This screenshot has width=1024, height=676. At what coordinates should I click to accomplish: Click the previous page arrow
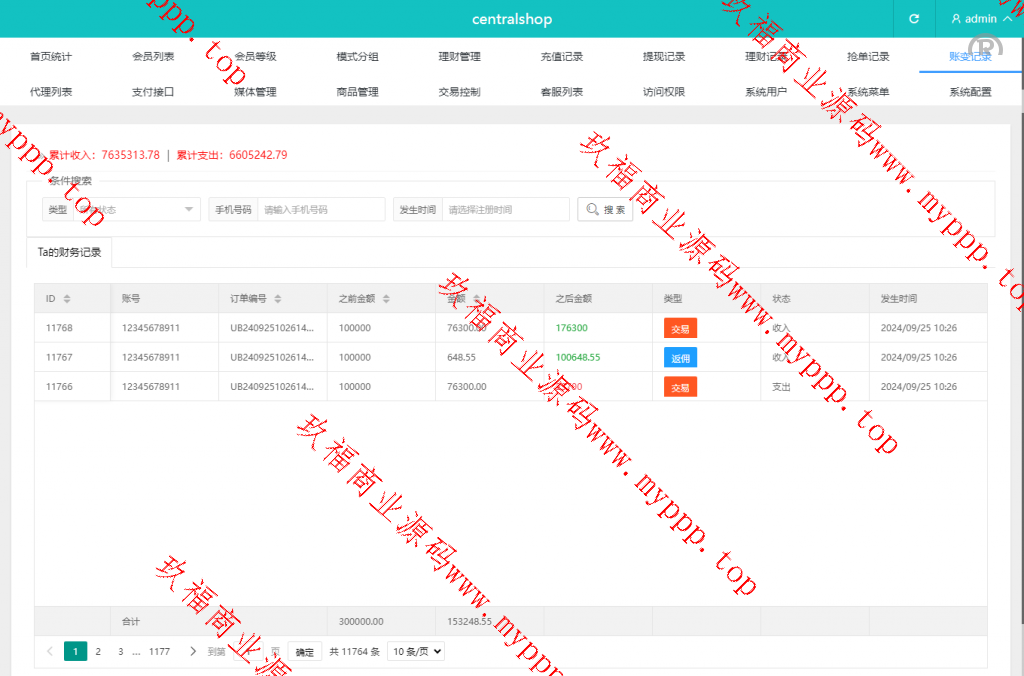pos(50,652)
